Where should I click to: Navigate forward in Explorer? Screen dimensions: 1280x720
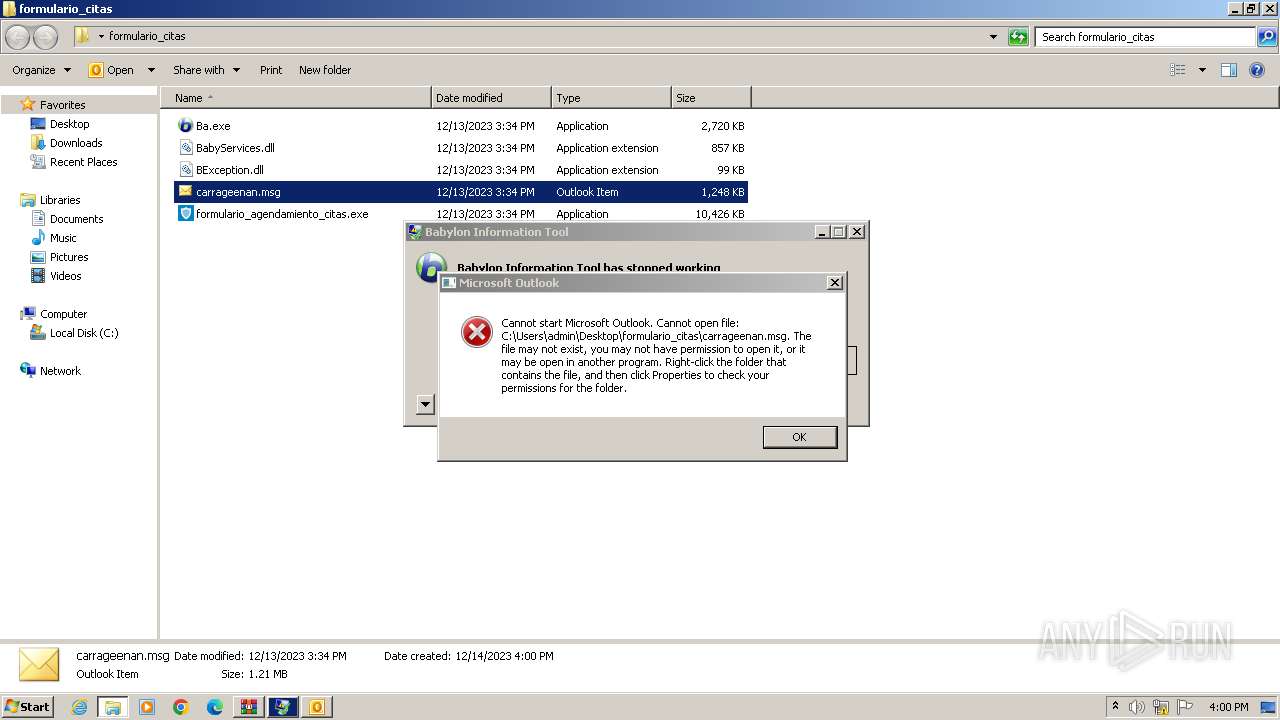[45, 37]
